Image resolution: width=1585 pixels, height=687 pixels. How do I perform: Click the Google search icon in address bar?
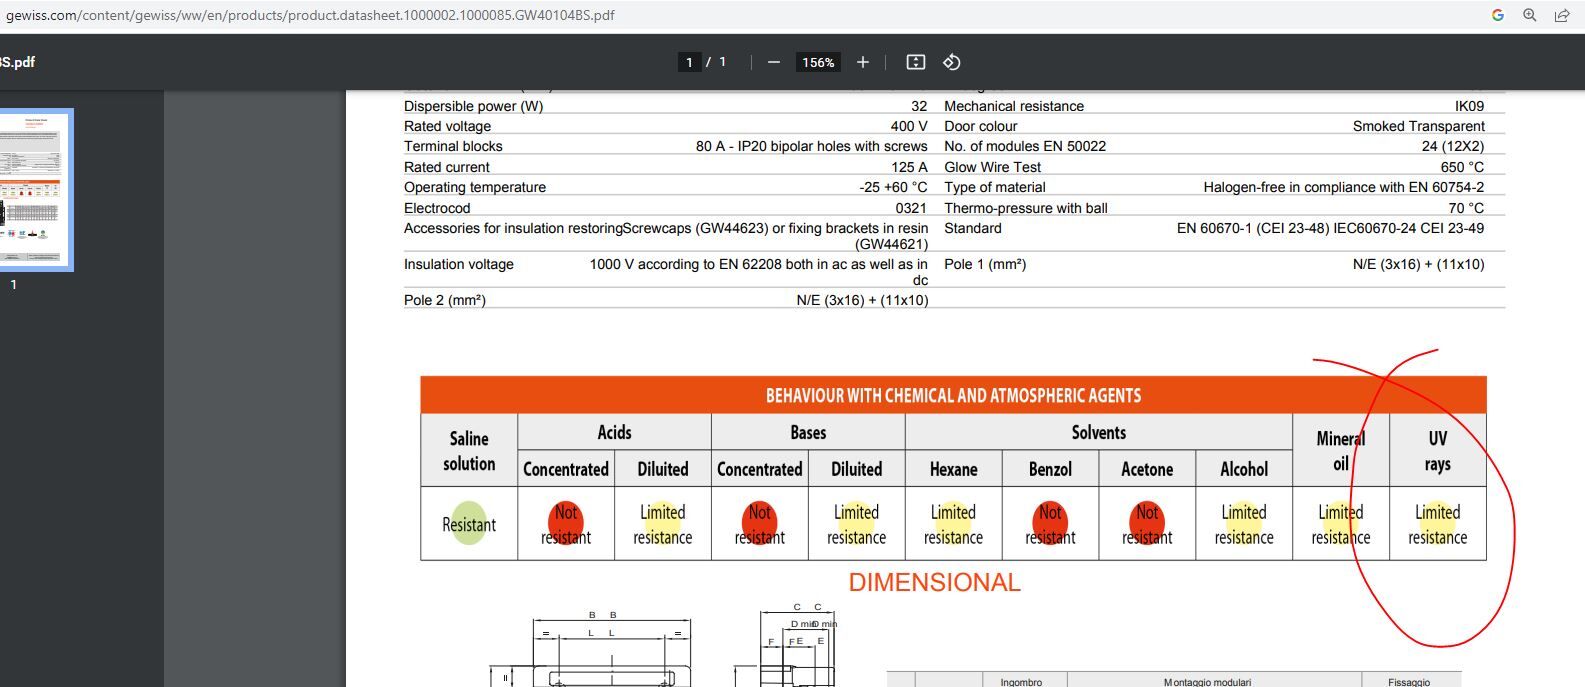pos(1498,15)
